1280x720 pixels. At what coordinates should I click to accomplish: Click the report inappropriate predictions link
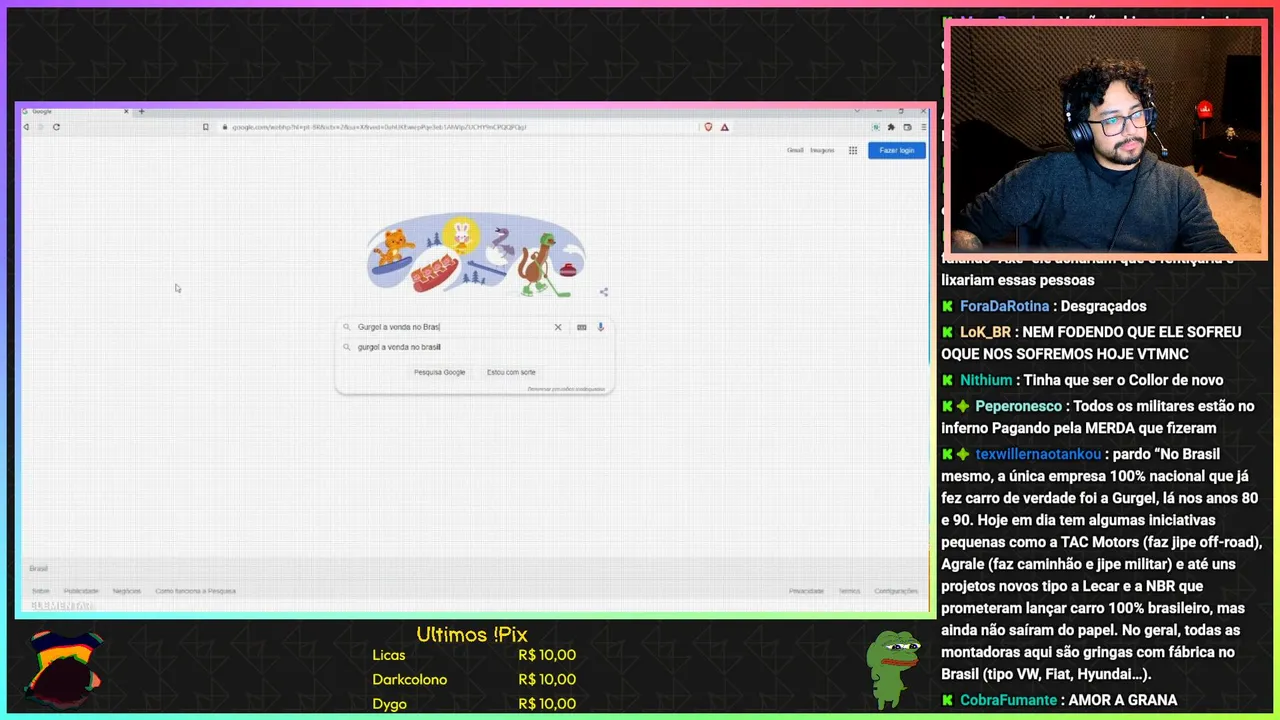tap(566, 389)
